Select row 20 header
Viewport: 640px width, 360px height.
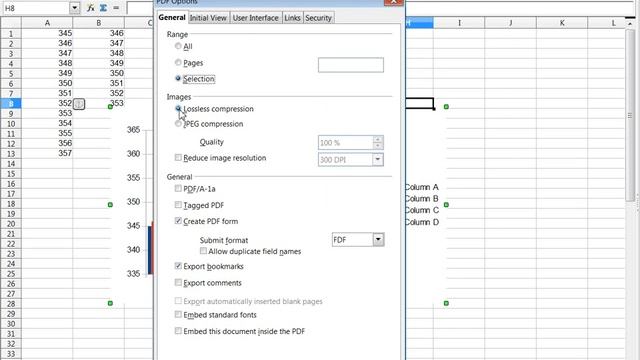[x=11, y=224]
